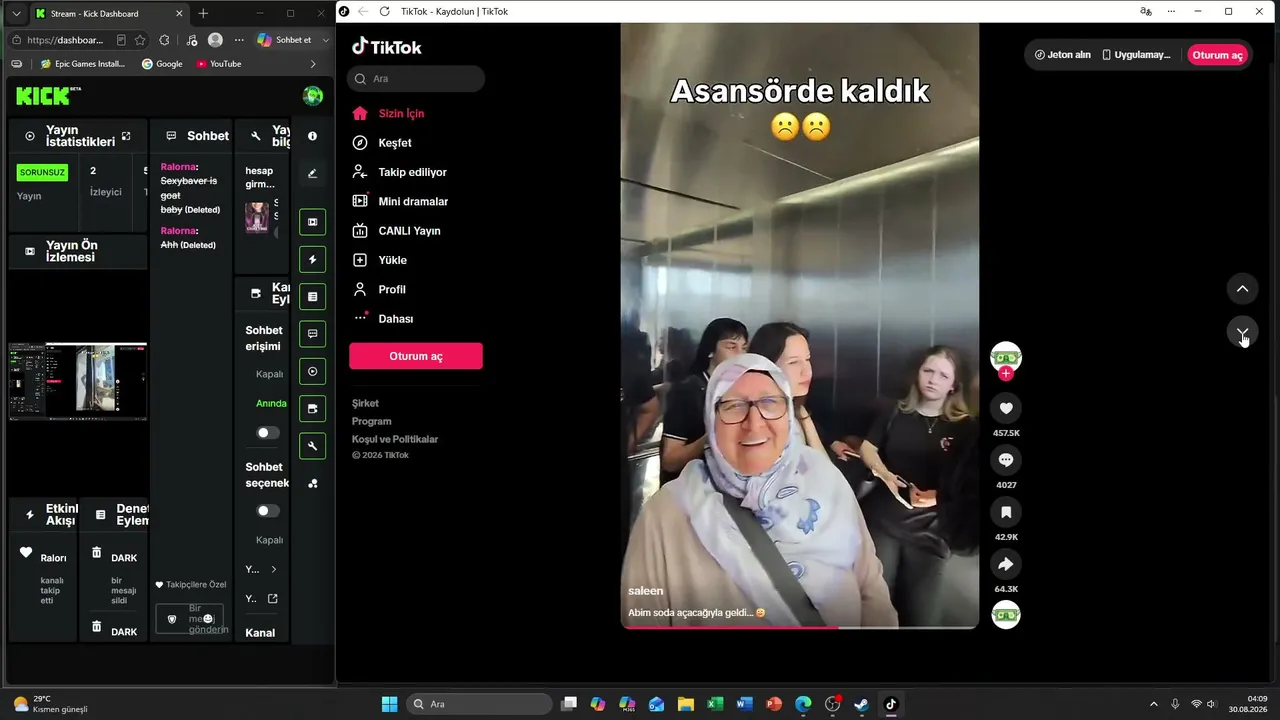Toggle the Sohbet seçenekleri switch

[268, 511]
